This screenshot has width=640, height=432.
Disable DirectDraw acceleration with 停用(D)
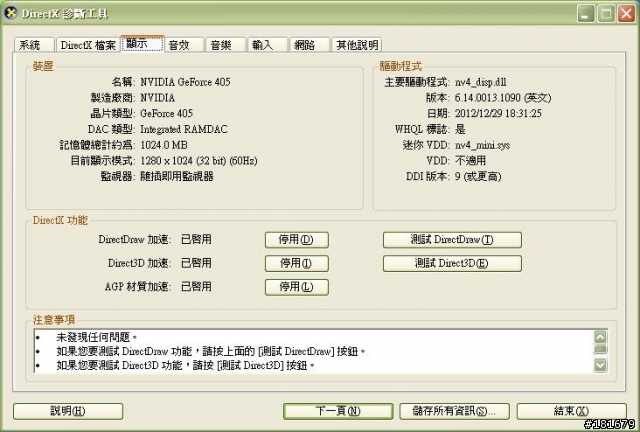[x=297, y=240]
